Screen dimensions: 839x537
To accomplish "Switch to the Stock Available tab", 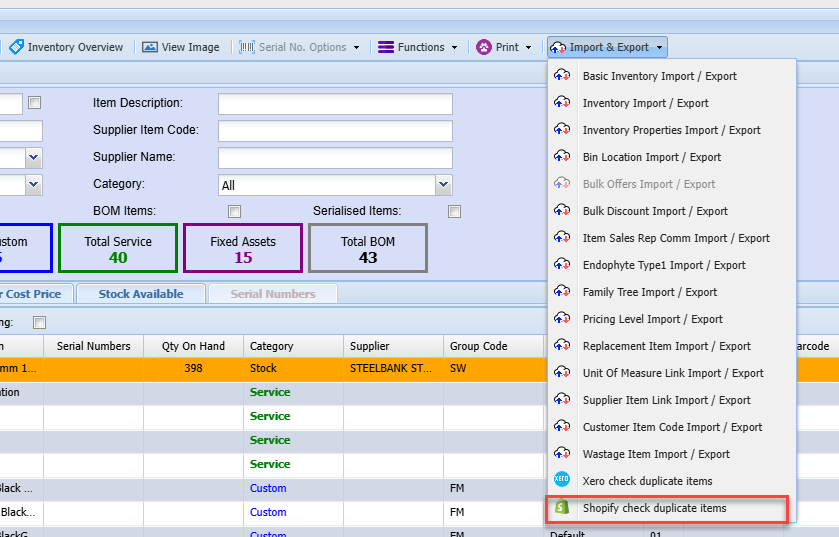I will (140, 294).
